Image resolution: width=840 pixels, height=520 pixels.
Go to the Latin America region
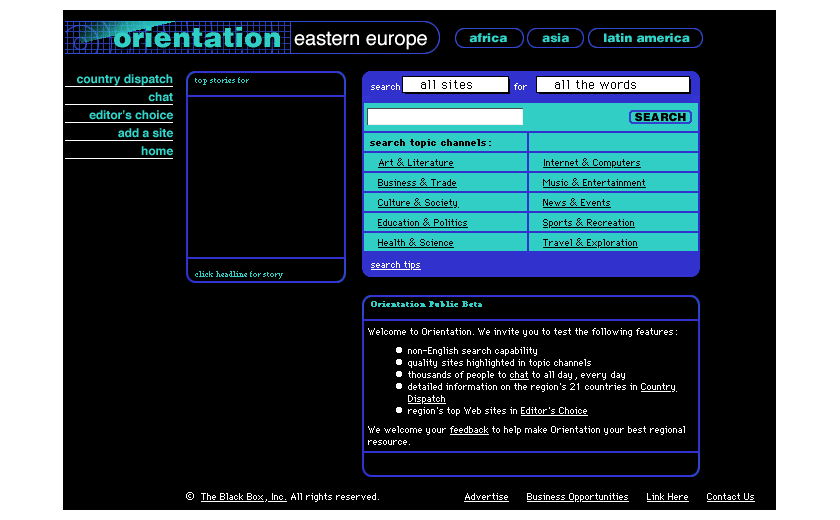(645, 38)
